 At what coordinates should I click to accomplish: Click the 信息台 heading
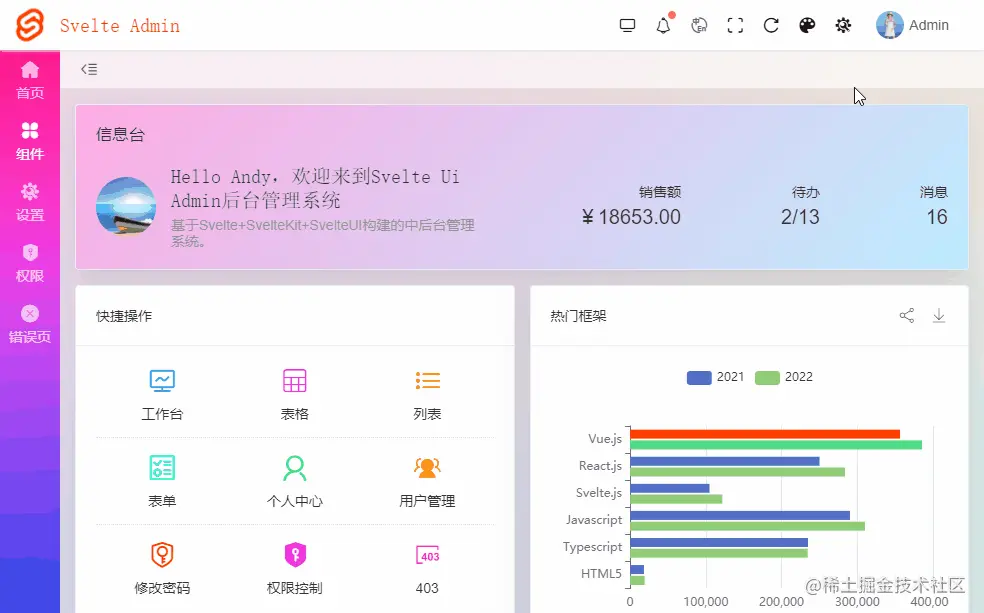pyautogui.click(x=120, y=134)
